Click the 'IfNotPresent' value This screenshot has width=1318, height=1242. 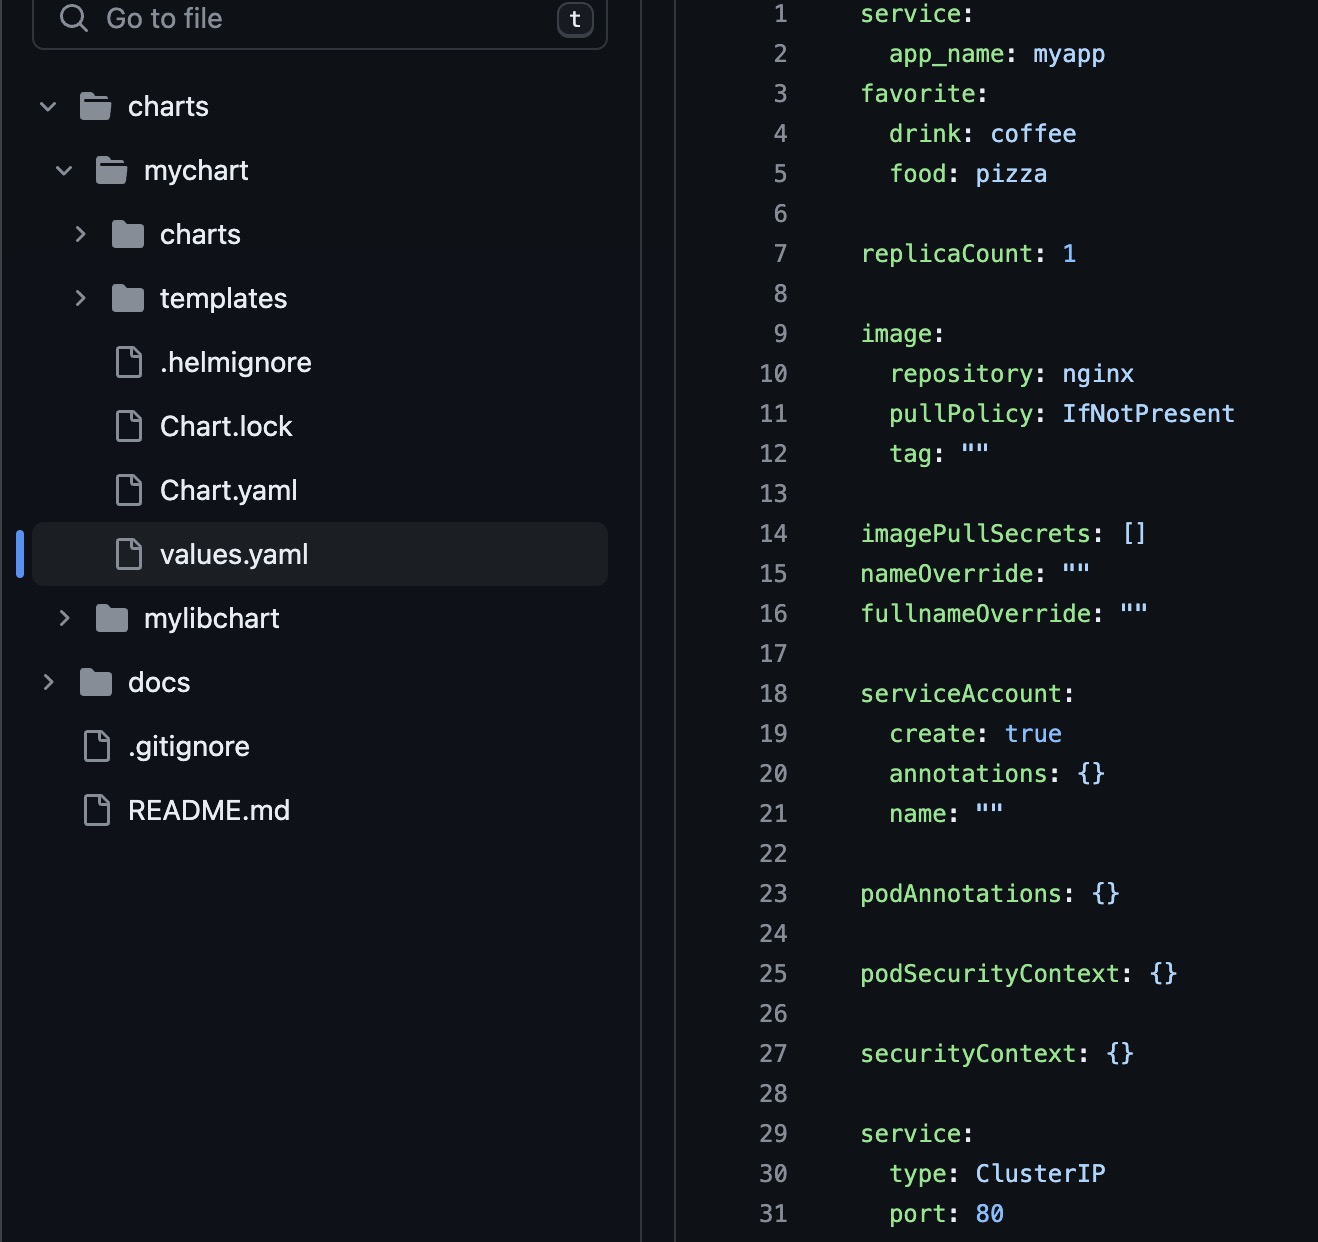(1148, 414)
